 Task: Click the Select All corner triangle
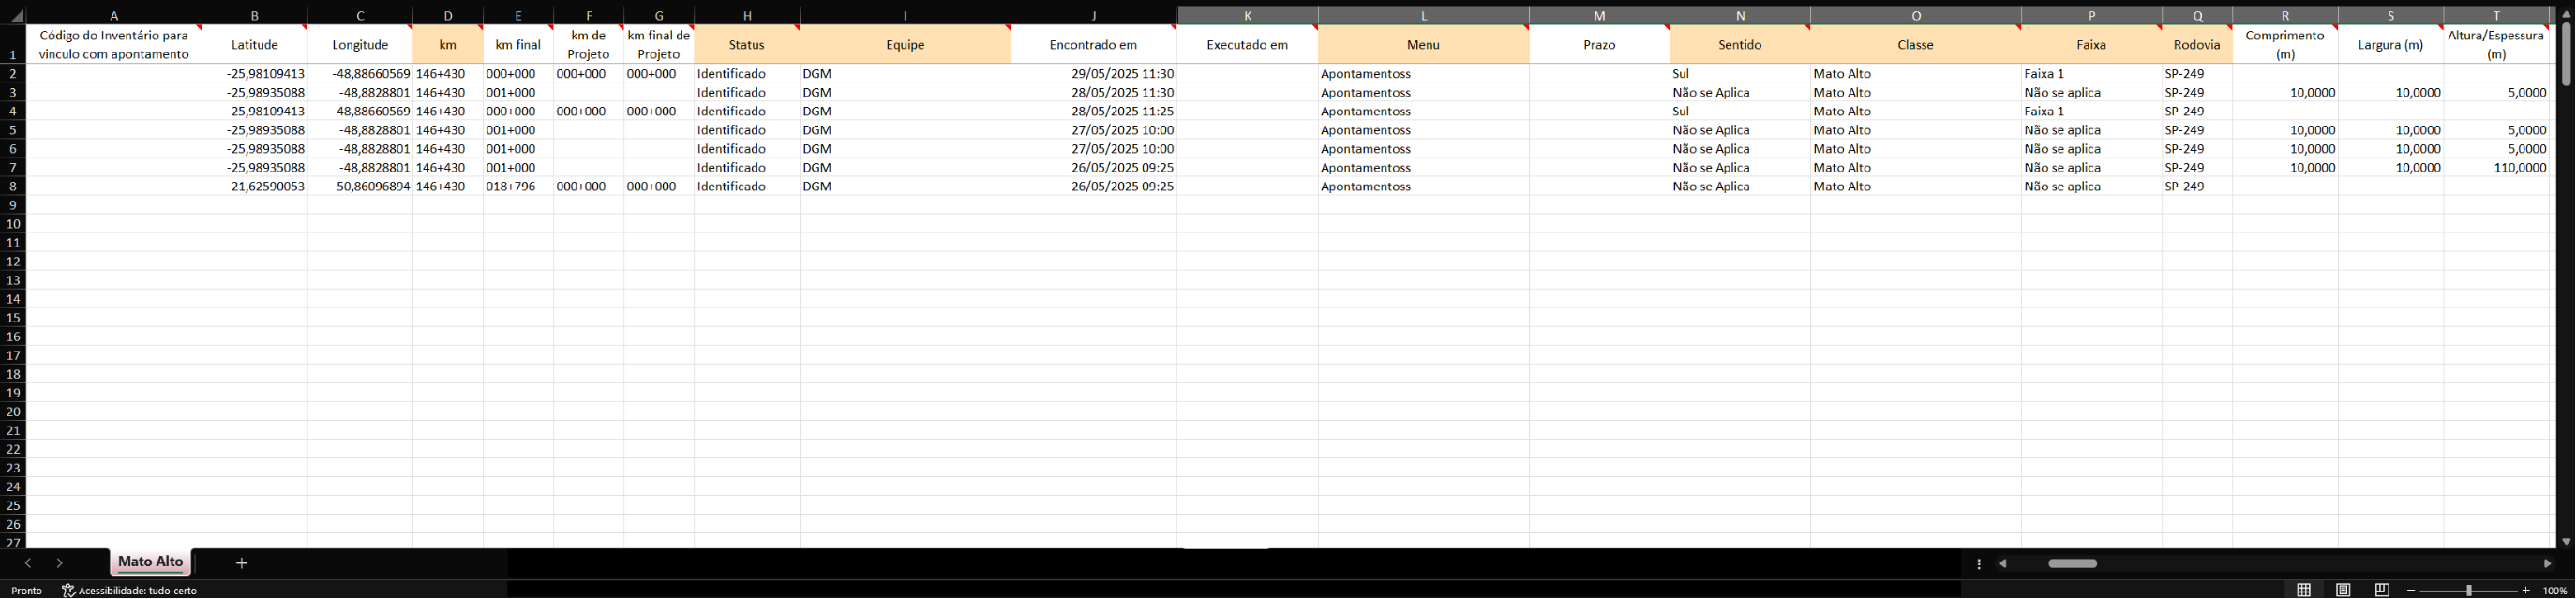pyautogui.click(x=16, y=16)
